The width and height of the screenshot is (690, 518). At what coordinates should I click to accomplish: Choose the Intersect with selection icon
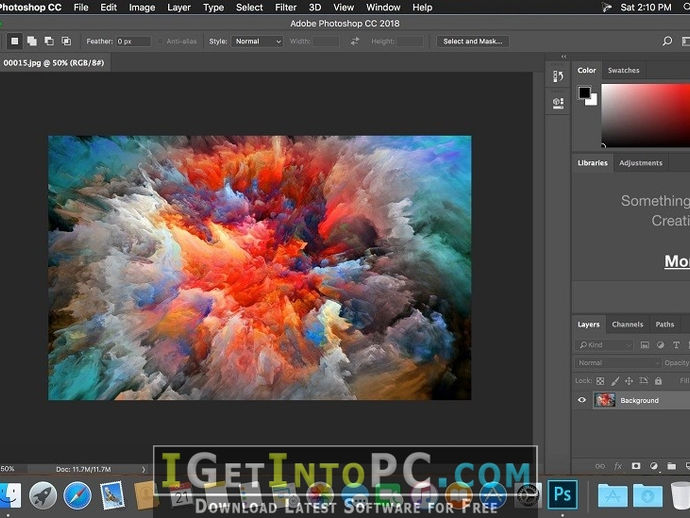click(66, 41)
